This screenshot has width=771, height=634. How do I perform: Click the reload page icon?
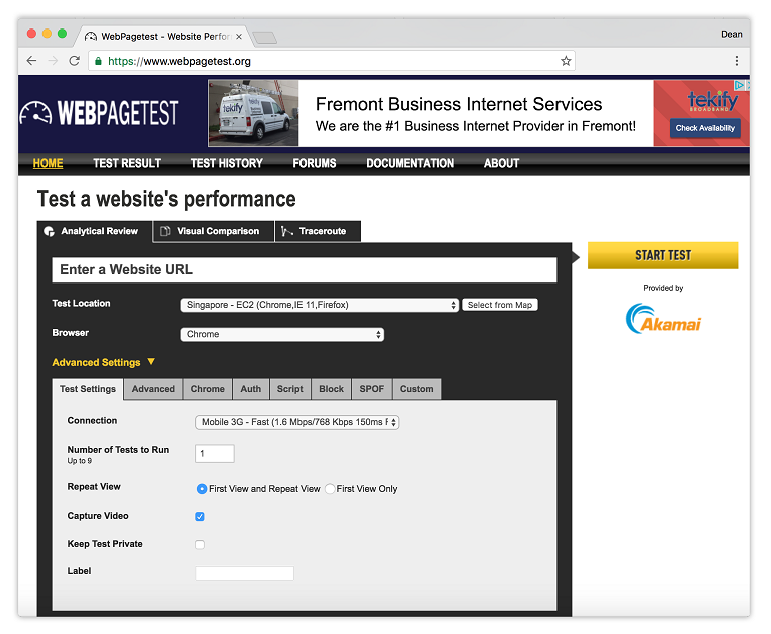click(74, 61)
